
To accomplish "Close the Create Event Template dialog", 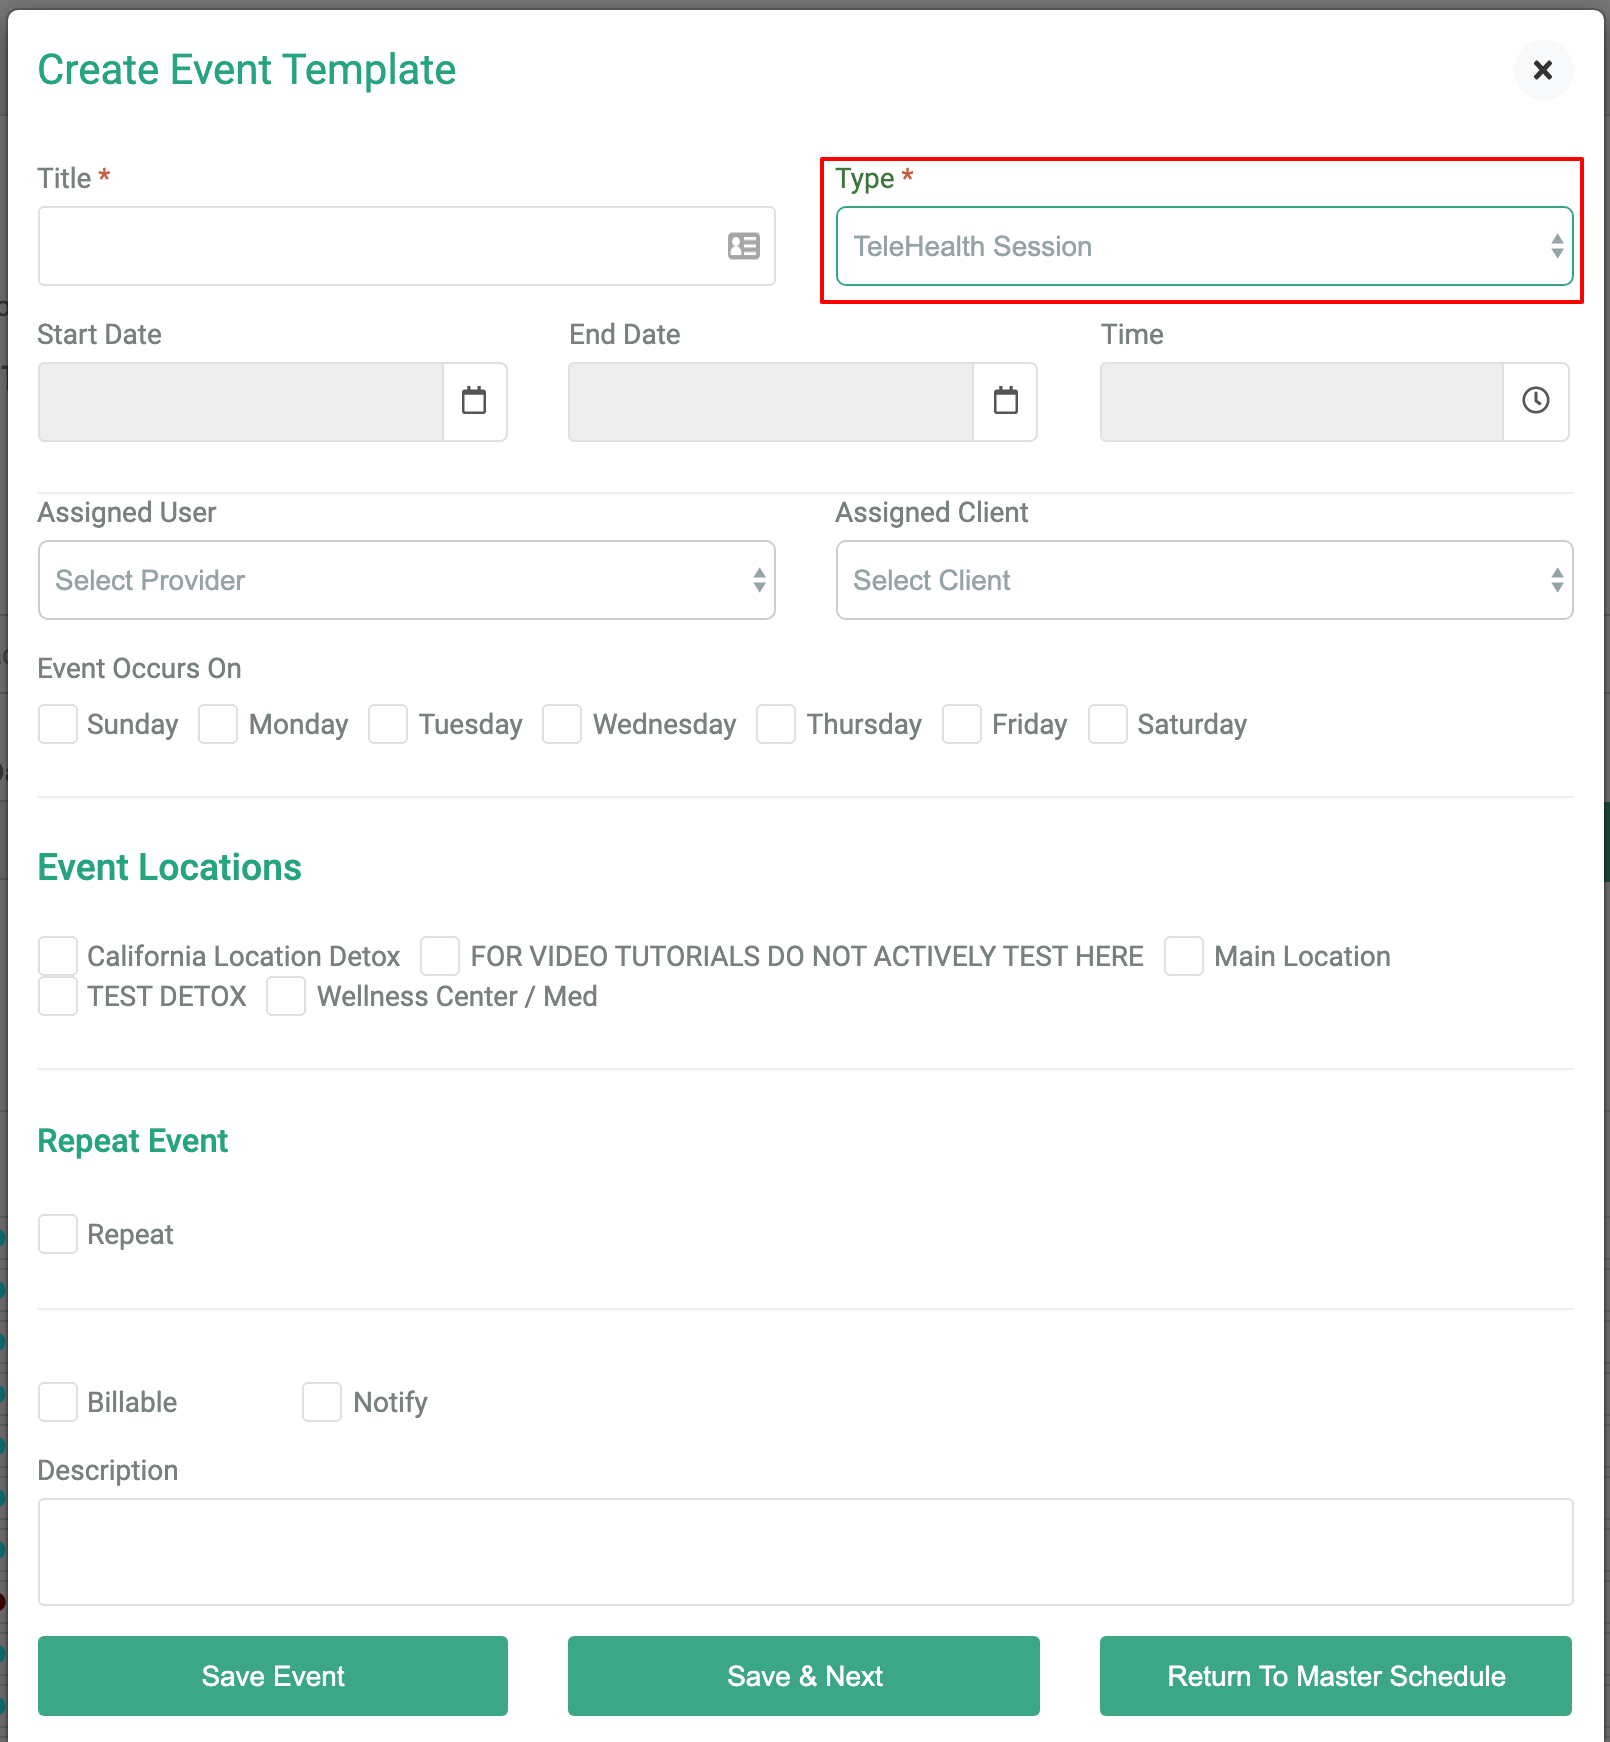I will (x=1543, y=70).
